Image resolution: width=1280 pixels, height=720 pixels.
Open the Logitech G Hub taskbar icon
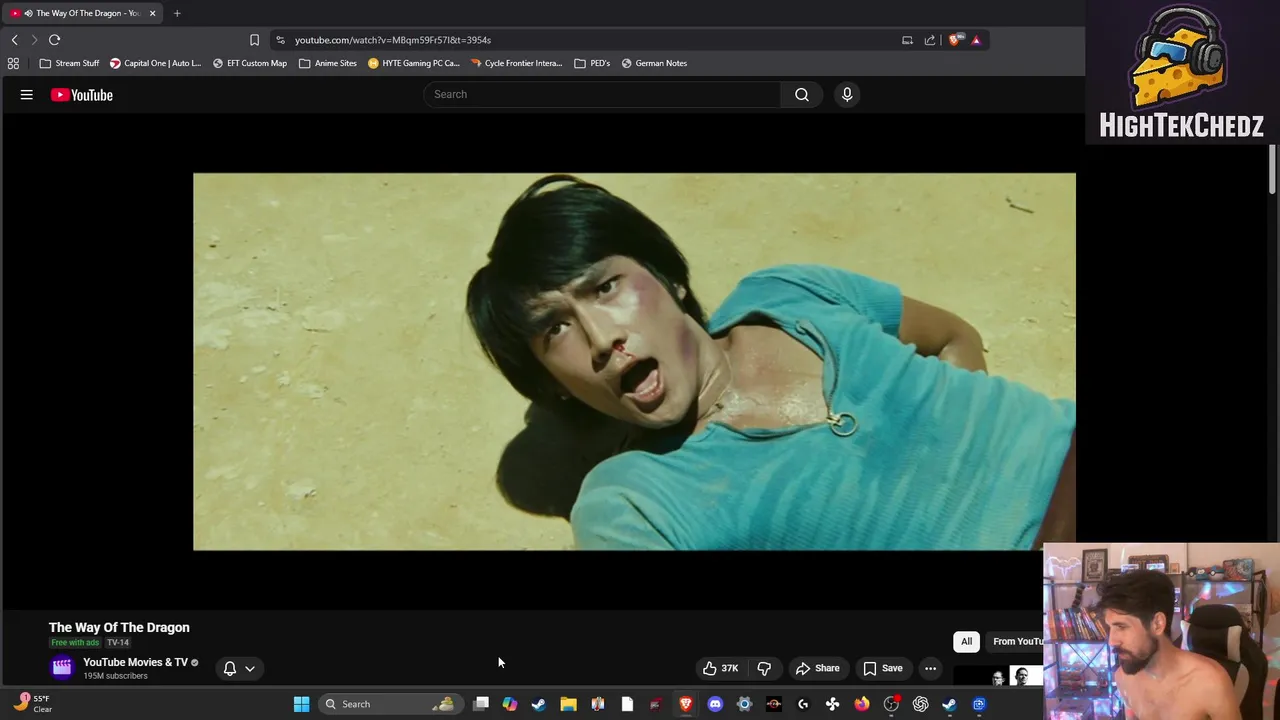click(x=803, y=704)
